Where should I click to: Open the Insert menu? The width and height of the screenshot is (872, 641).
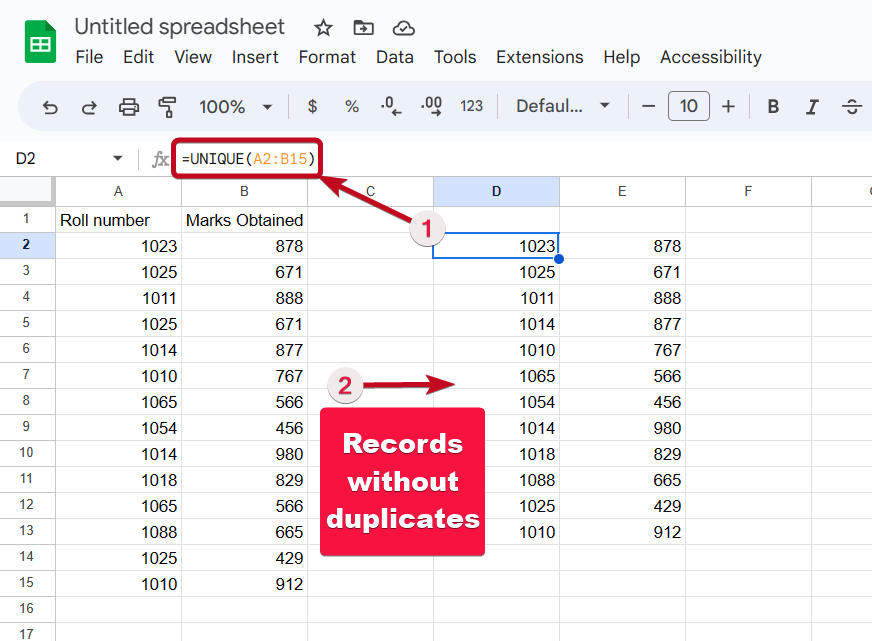tap(255, 57)
